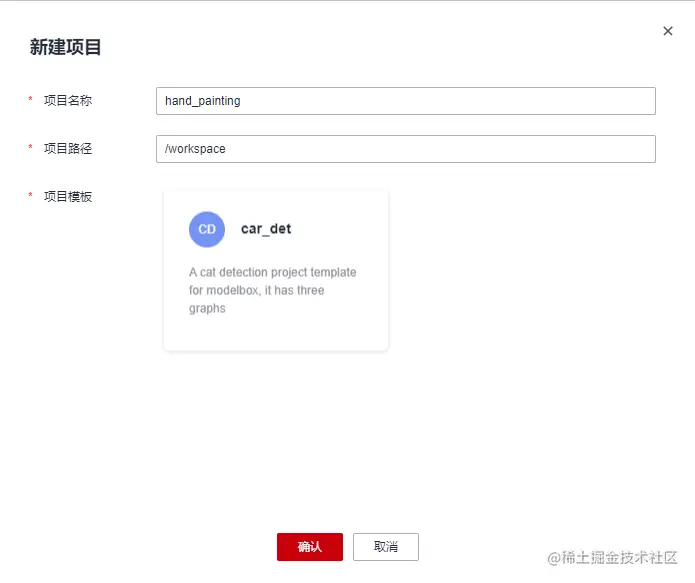
Task: Select the car_det project template card
Action: (x=276, y=270)
